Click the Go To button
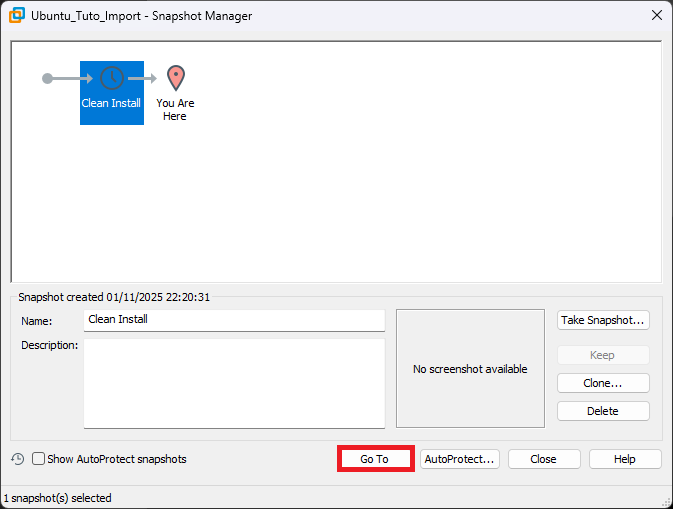673x509 pixels. coord(375,459)
